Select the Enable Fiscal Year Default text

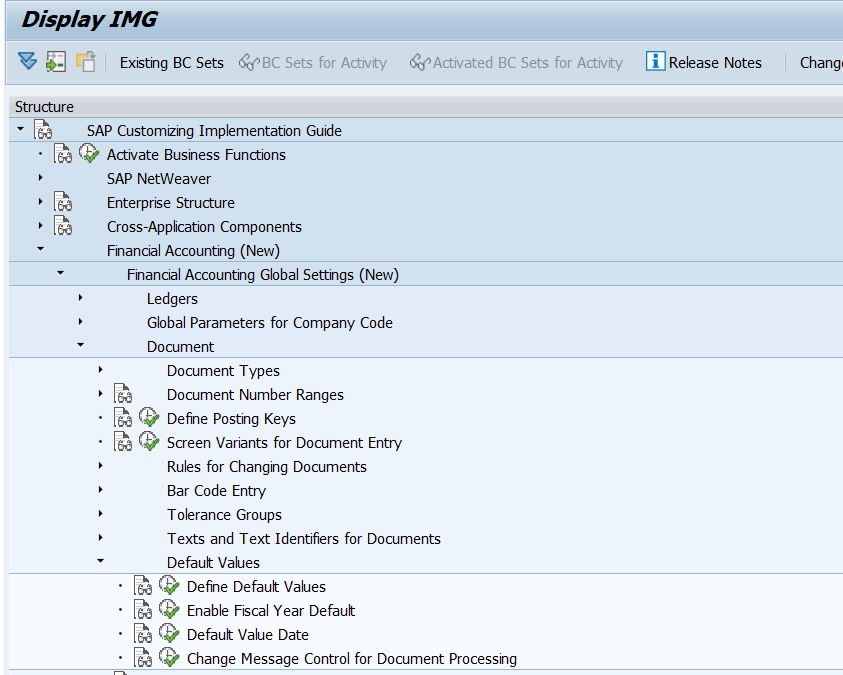[x=270, y=611]
